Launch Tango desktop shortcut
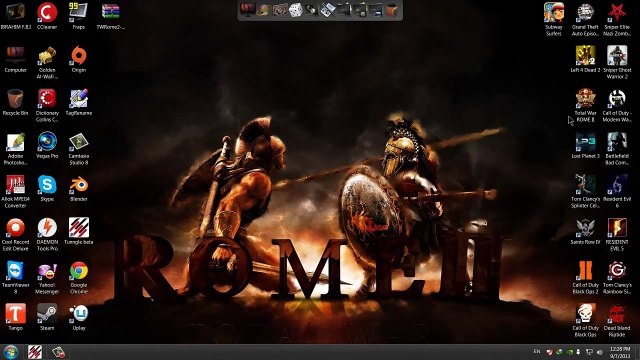The image size is (640, 360). coord(16,317)
